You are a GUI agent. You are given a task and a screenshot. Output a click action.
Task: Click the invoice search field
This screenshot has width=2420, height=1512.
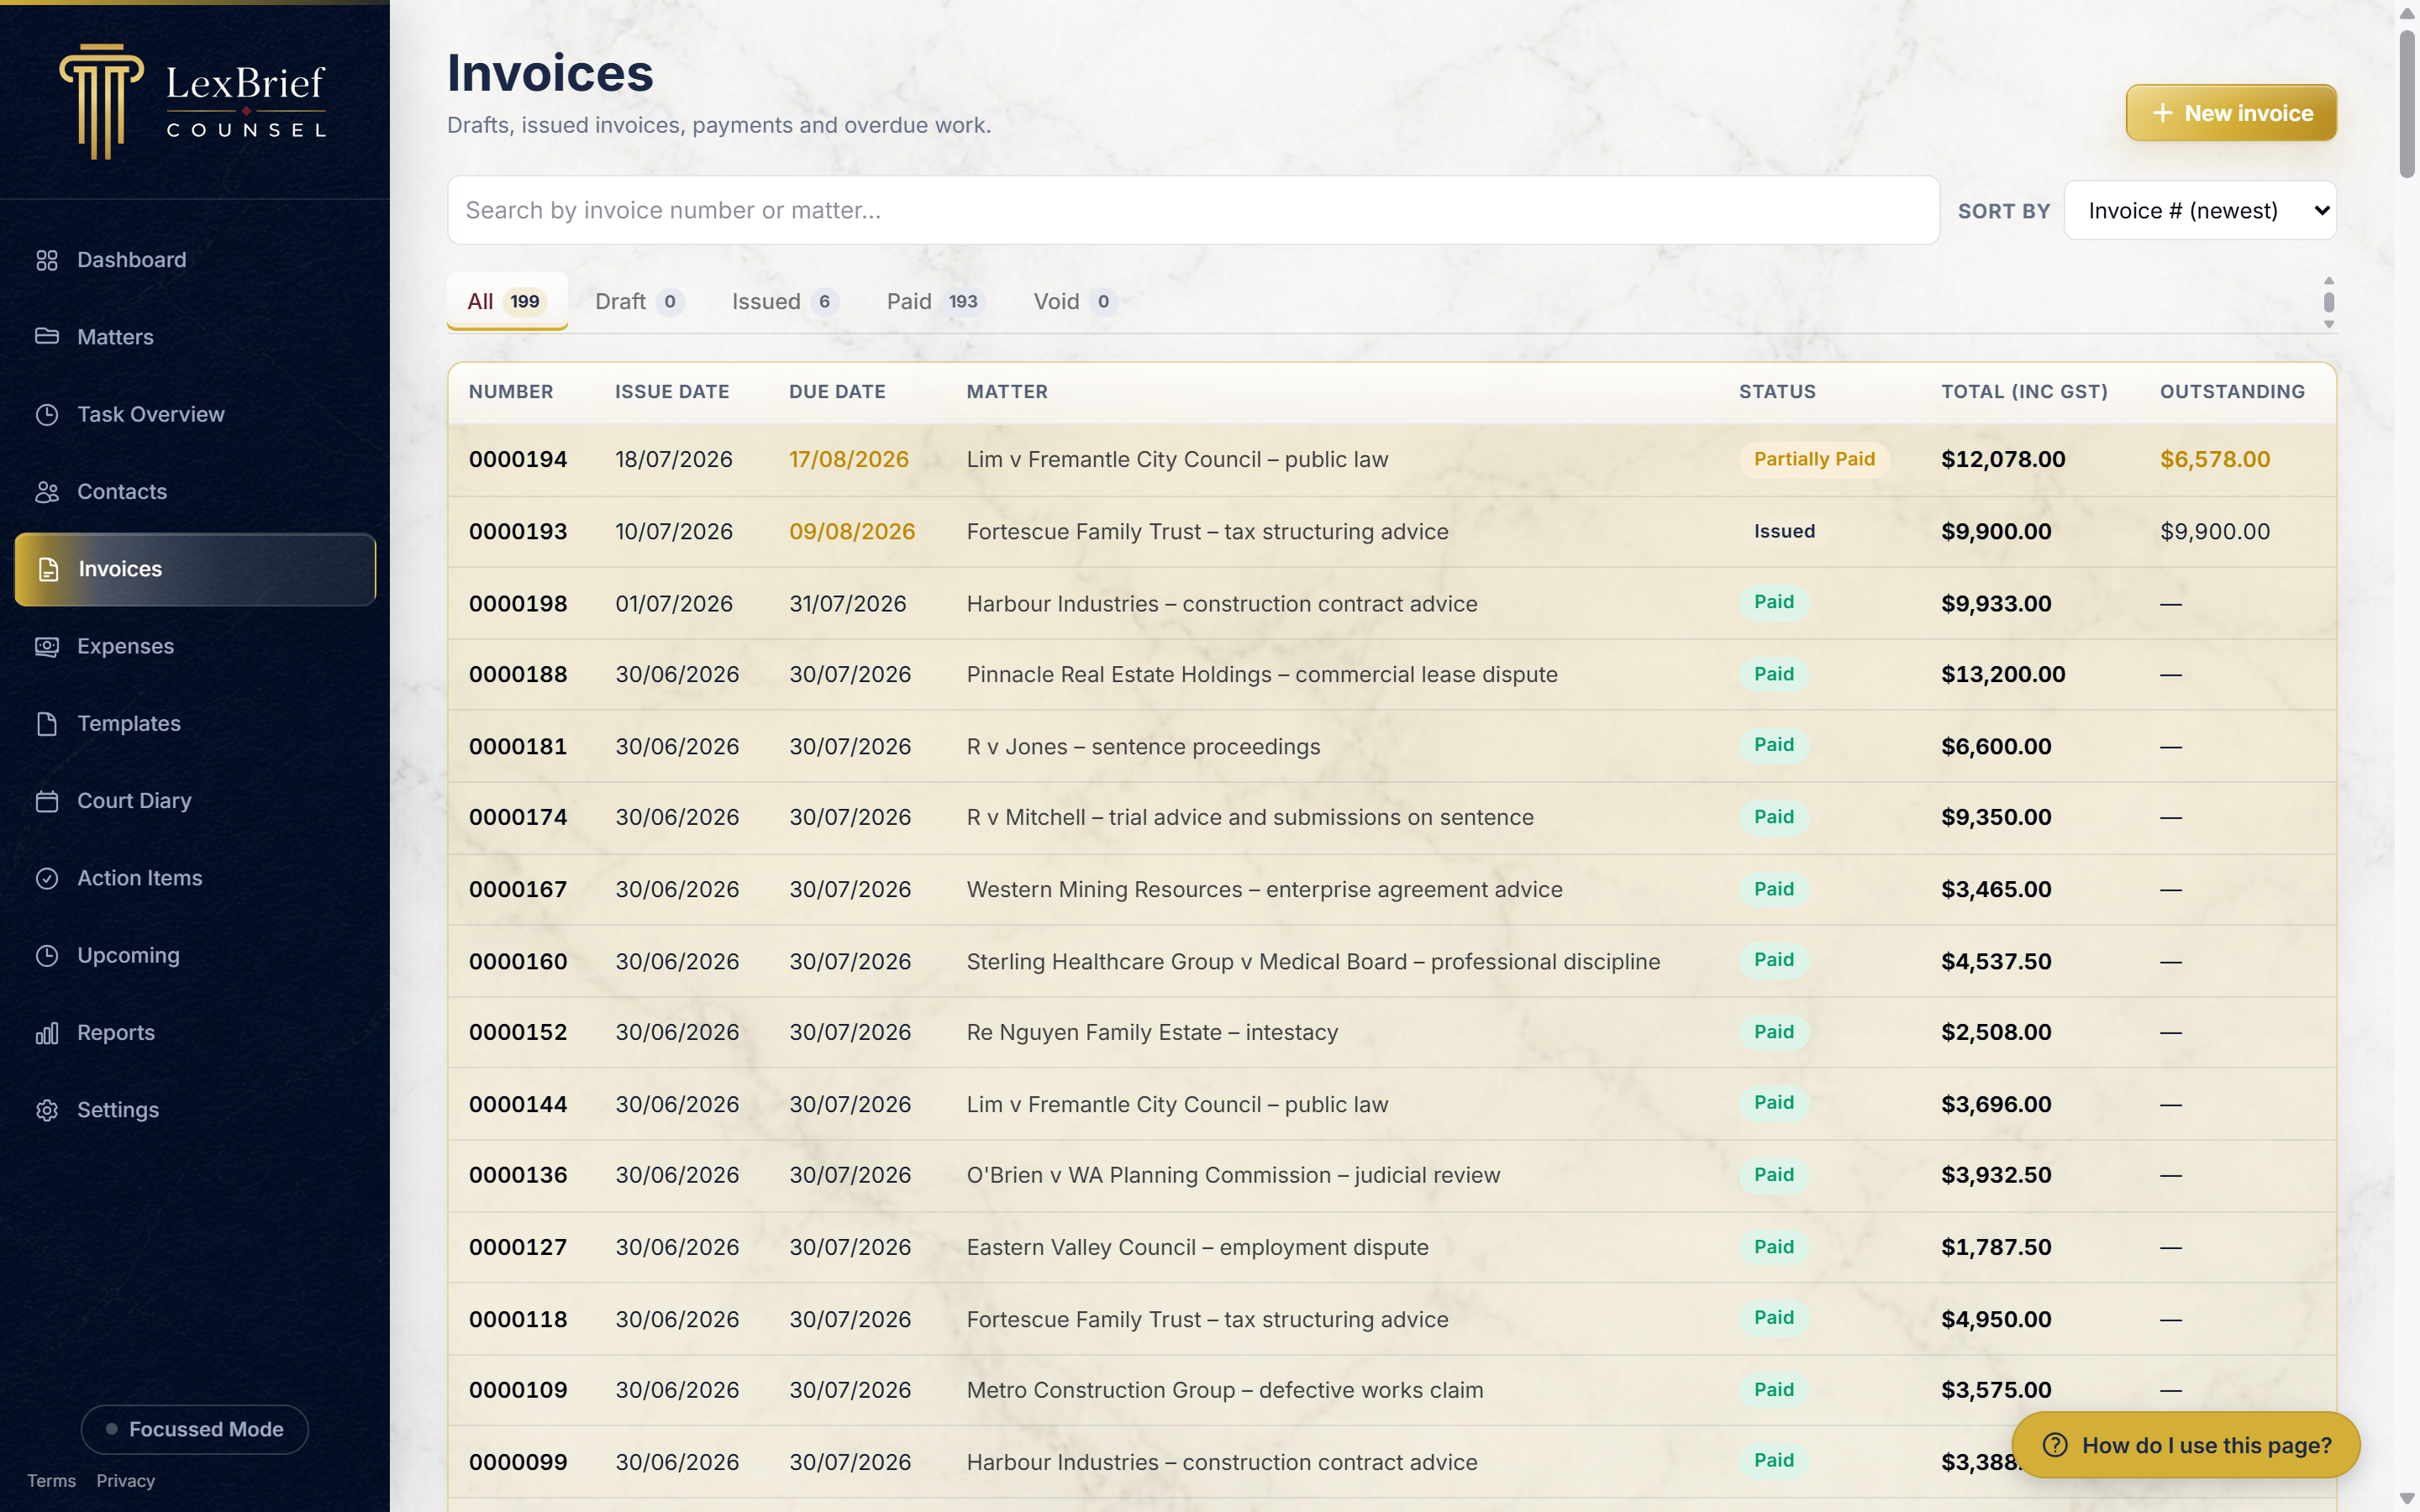tap(1193, 210)
